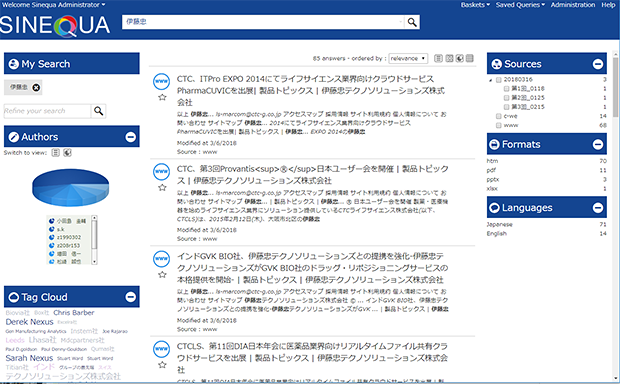Click the Sources panel icon
The image size is (620, 384).
[x=496, y=64]
